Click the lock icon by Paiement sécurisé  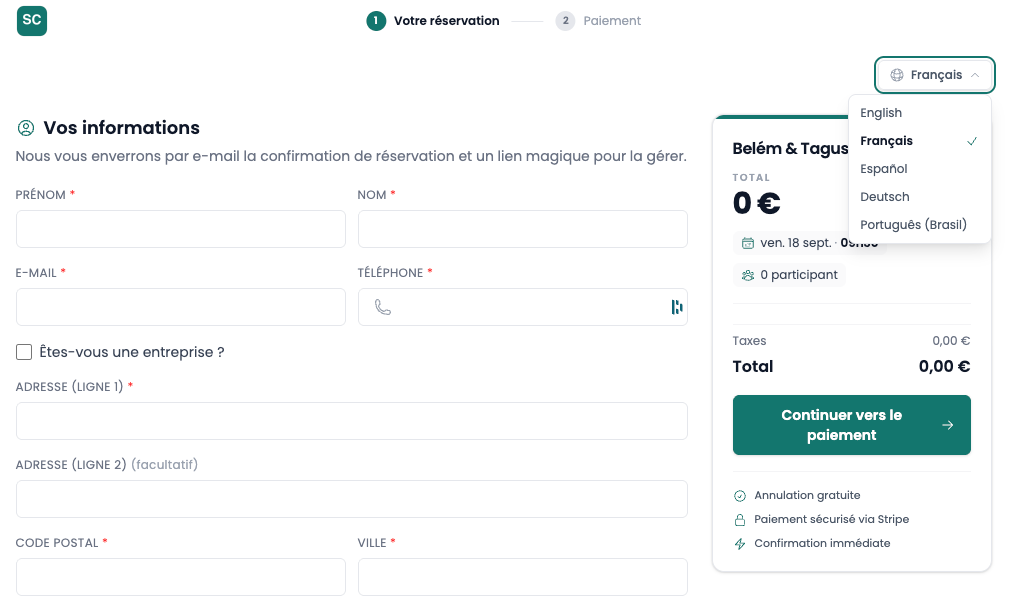coord(740,520)
